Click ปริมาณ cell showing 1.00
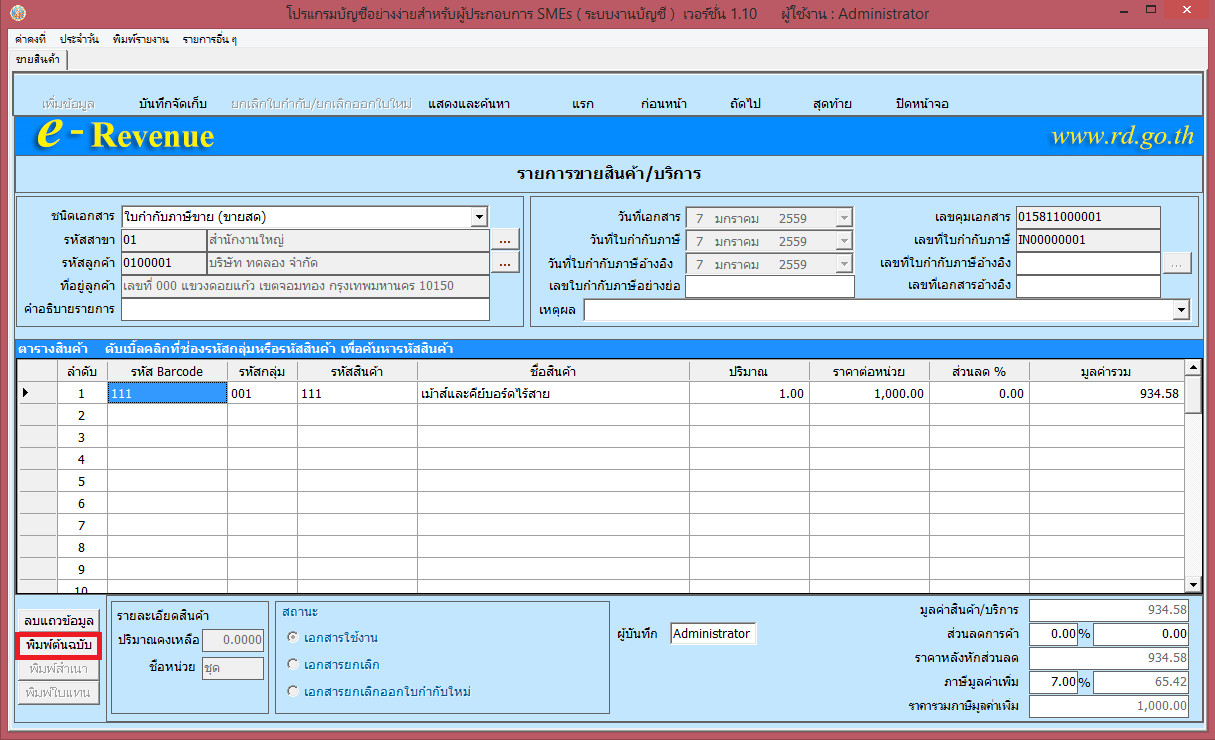 [749, 393]
